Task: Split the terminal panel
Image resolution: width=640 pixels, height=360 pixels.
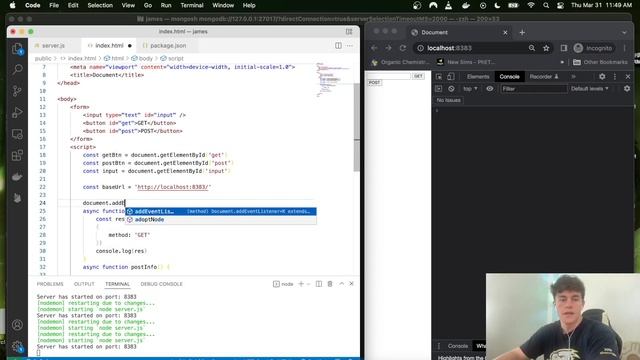Action: 319,284
